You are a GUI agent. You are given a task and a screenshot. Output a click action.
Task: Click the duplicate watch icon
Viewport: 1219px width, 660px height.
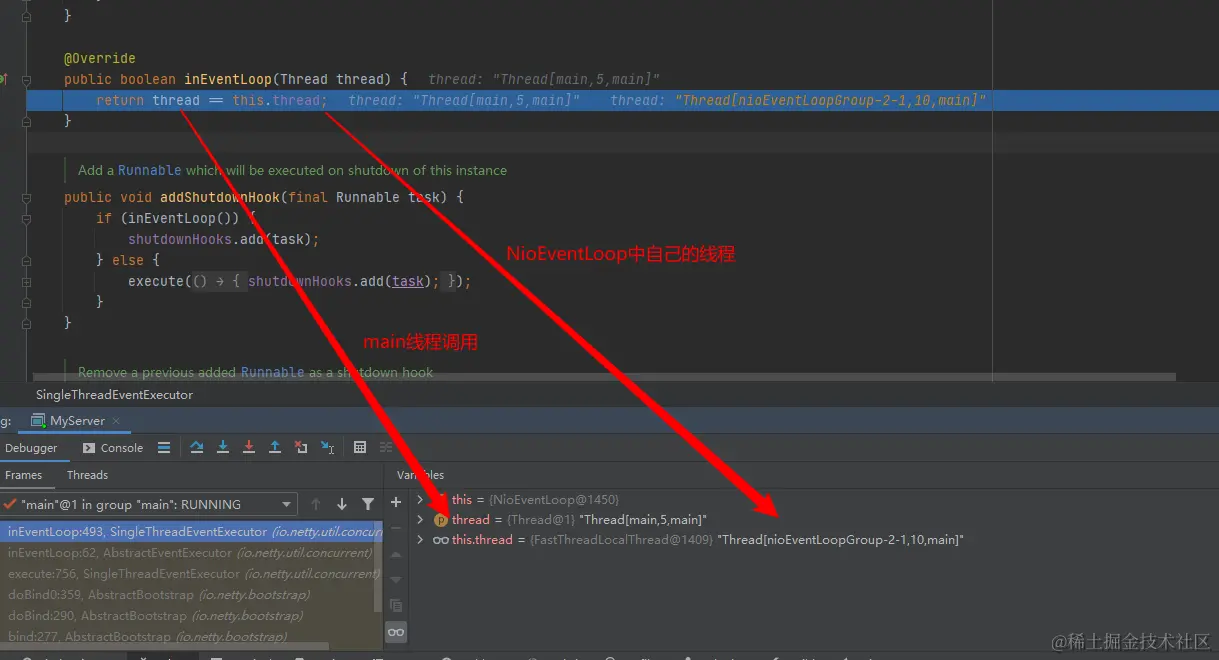coord(396,606)
